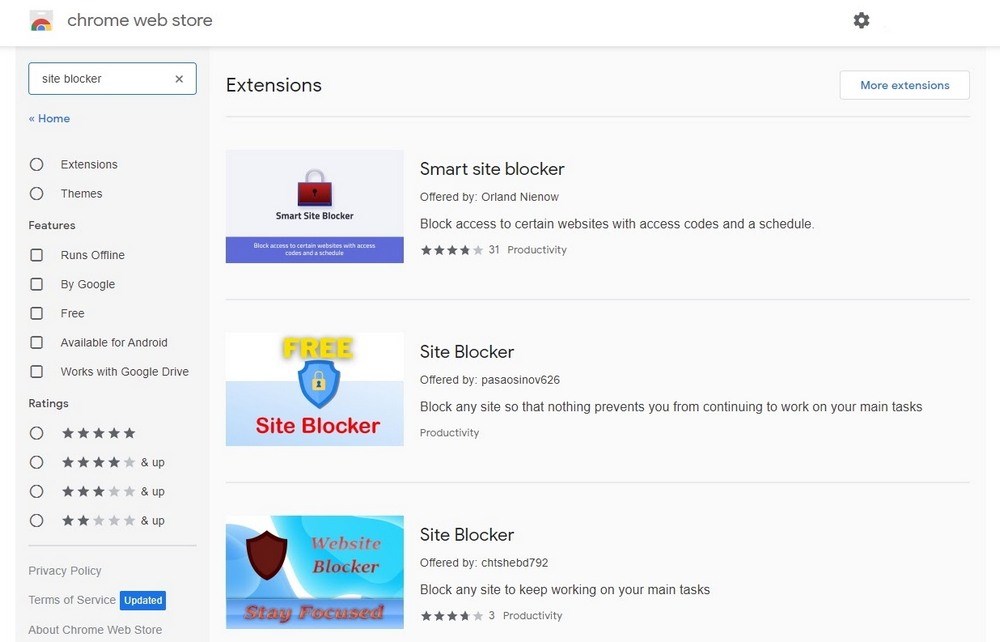Open the Privacy Policy link

[64, 571]
